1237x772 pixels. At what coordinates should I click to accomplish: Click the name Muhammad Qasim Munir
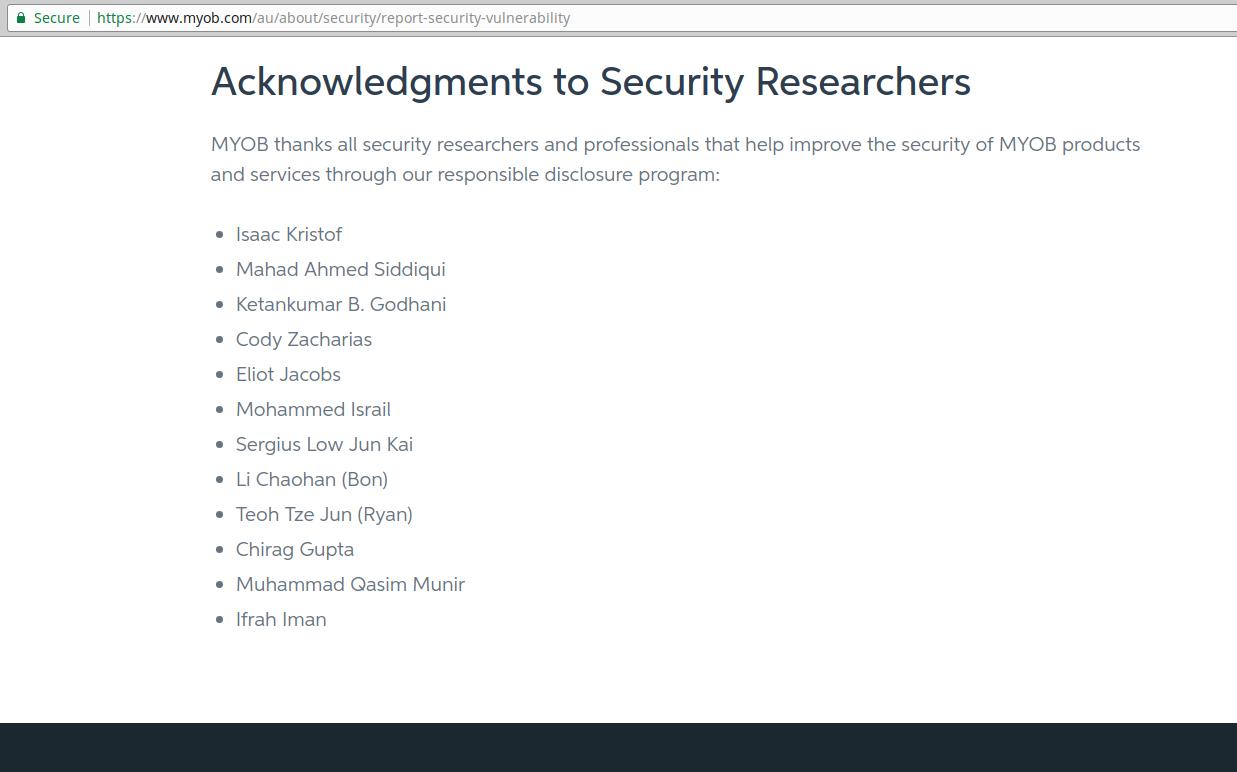coord(350,584)
